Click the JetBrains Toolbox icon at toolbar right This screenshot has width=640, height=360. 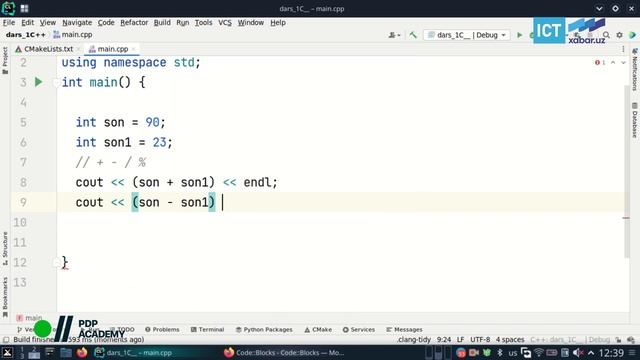[633, 35]
